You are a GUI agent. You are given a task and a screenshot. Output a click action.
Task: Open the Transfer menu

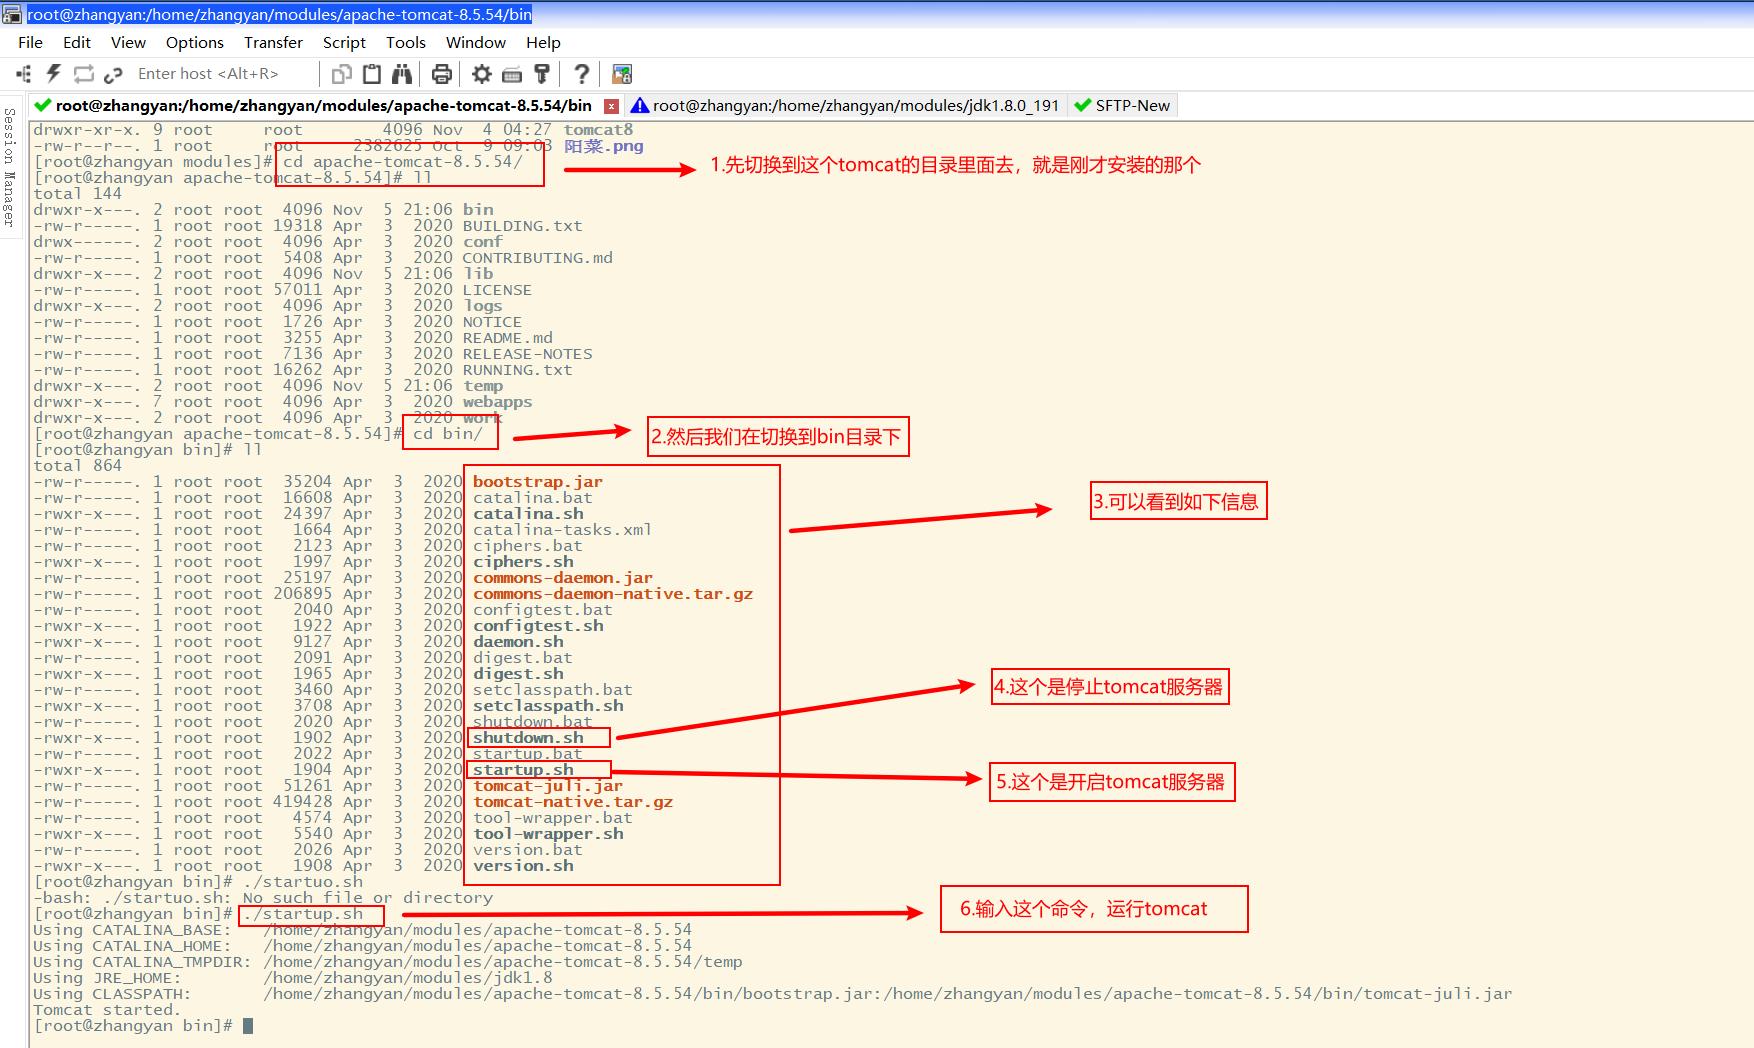[273, 42]
